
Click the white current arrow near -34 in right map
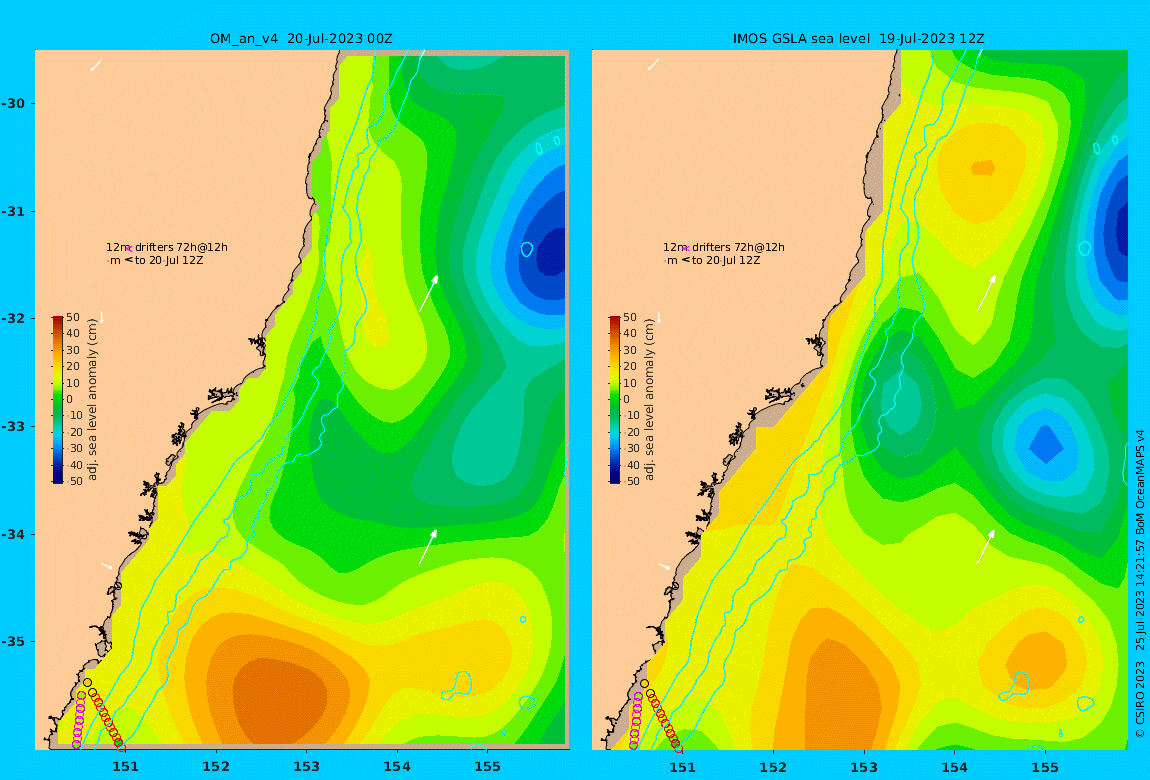coord(986,546)
